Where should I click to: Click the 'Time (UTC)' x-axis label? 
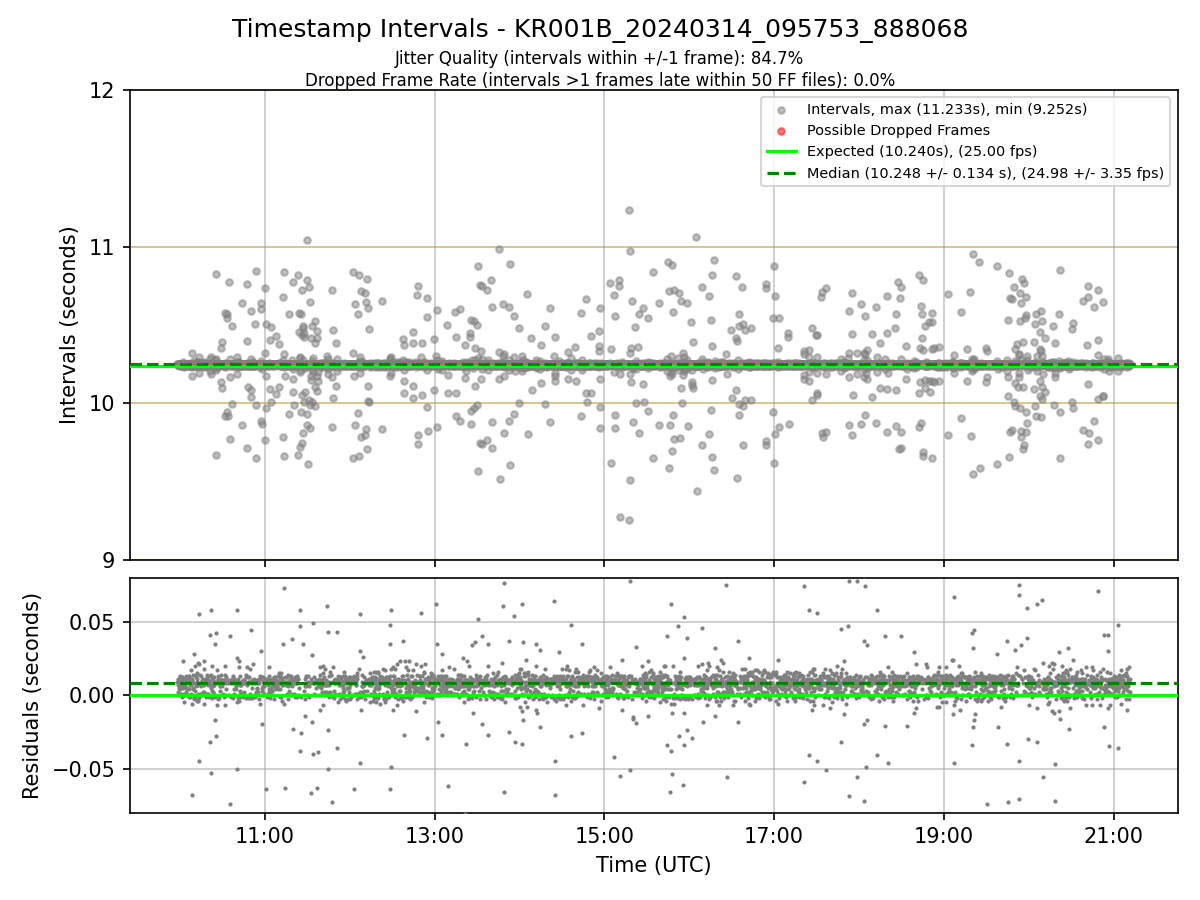pos(653,865)
